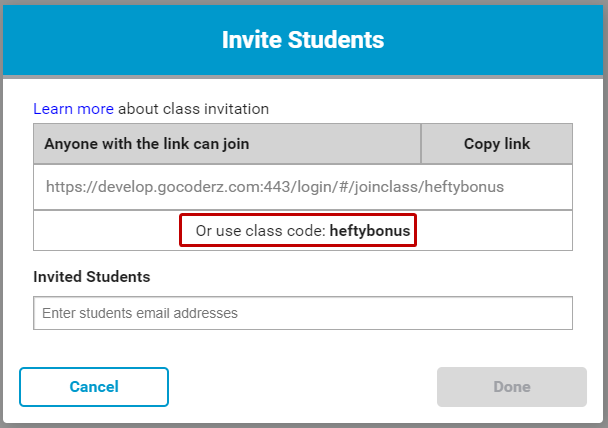The width and height of the screenshot is (608, 428).
Task: Open the Learn more link
Action: 73,108
